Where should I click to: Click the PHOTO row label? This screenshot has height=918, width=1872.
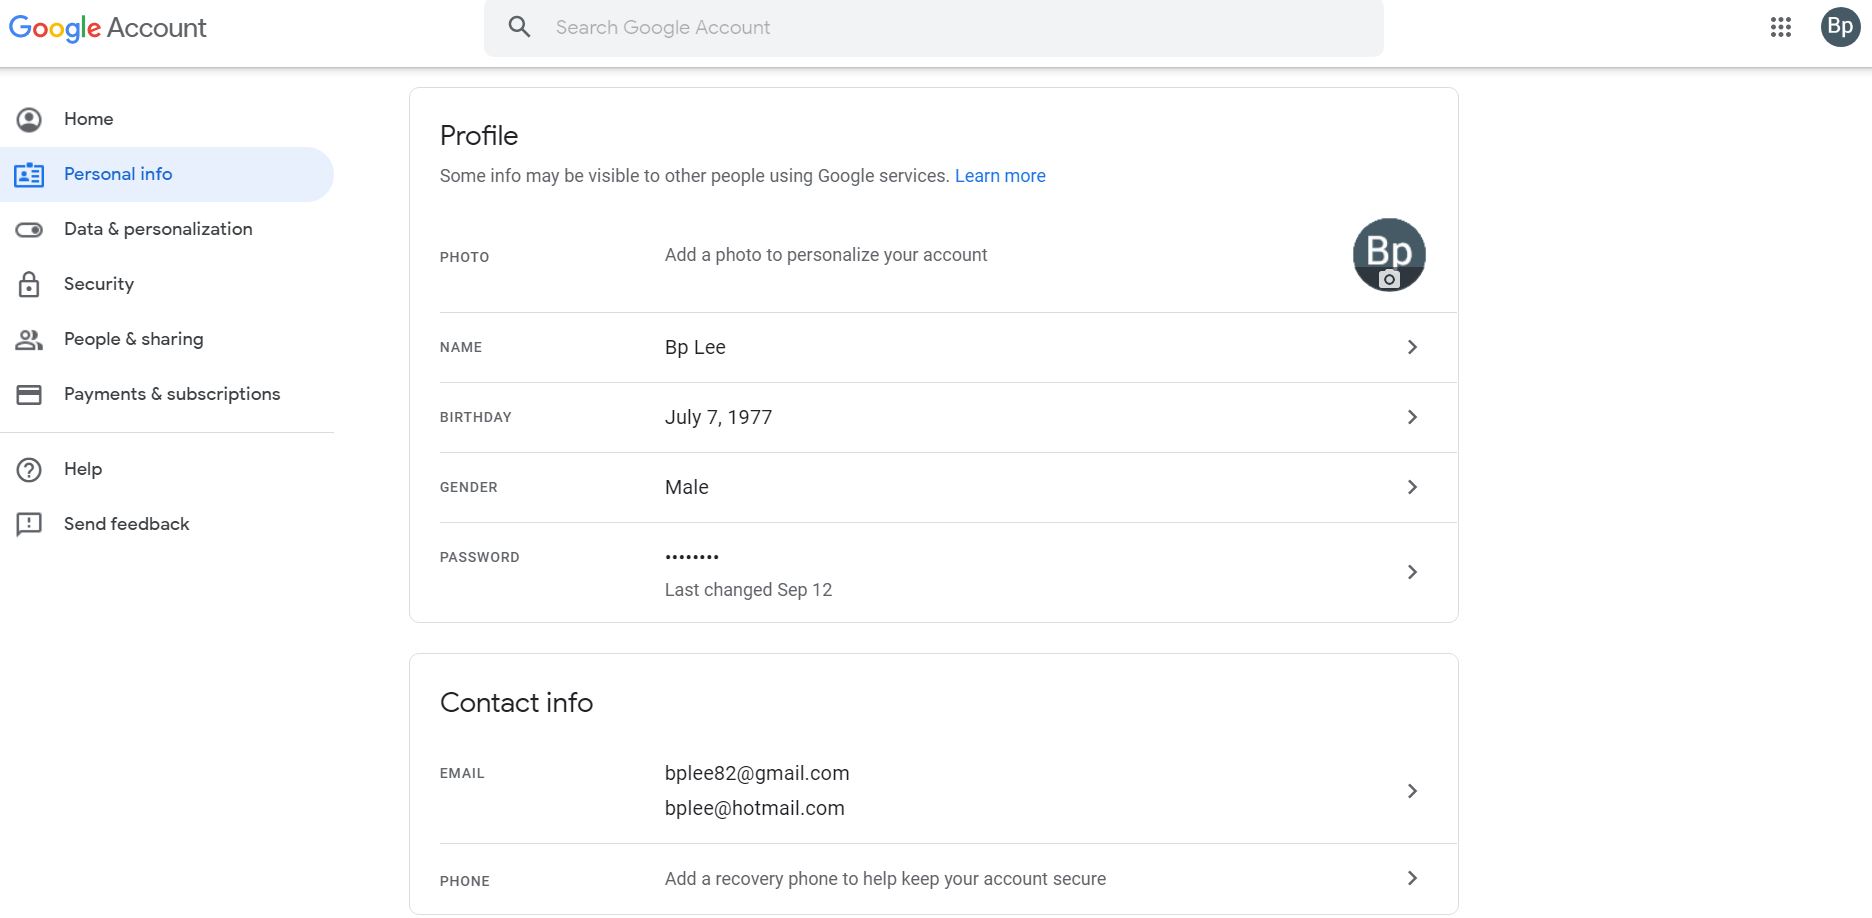pyautogui.click(x=465, y=257)
